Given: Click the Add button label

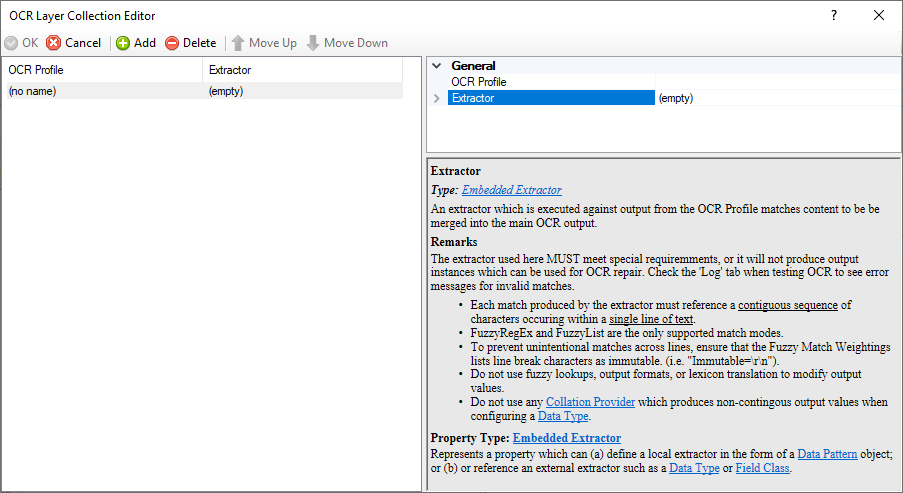Looking at the screenshot, I should [145, 43].
